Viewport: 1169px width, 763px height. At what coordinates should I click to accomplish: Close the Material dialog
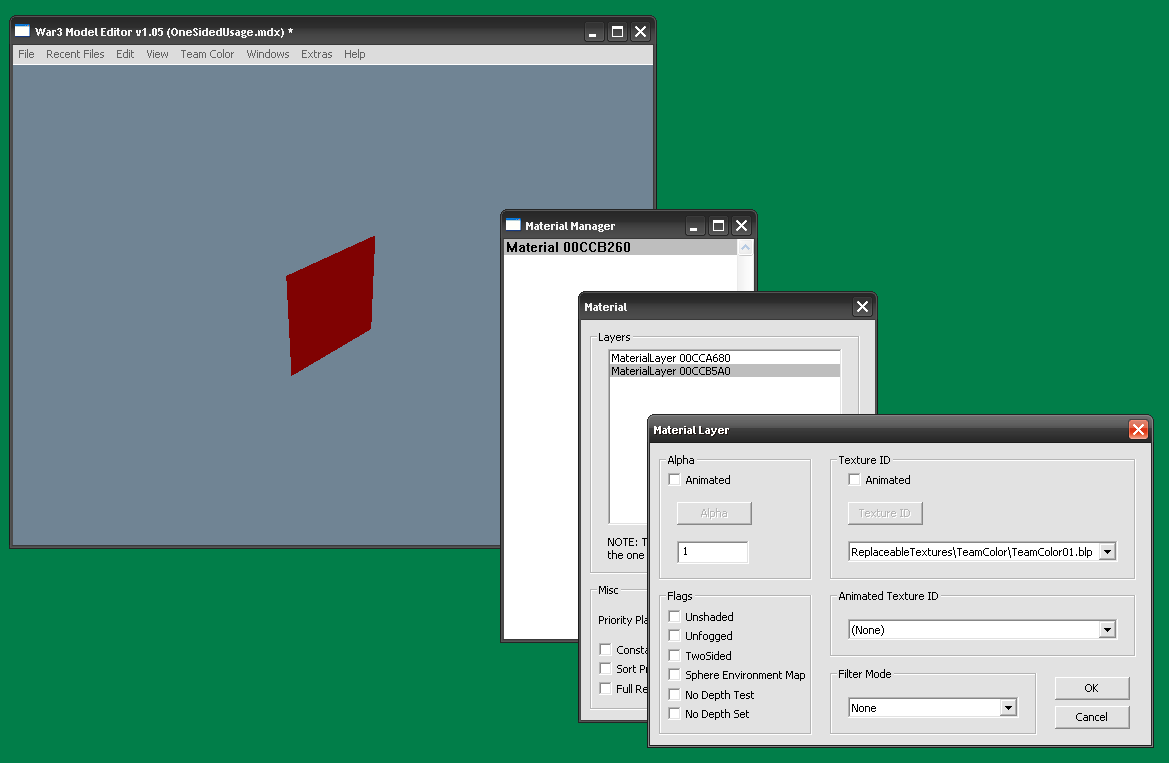(x=863, y=307)
